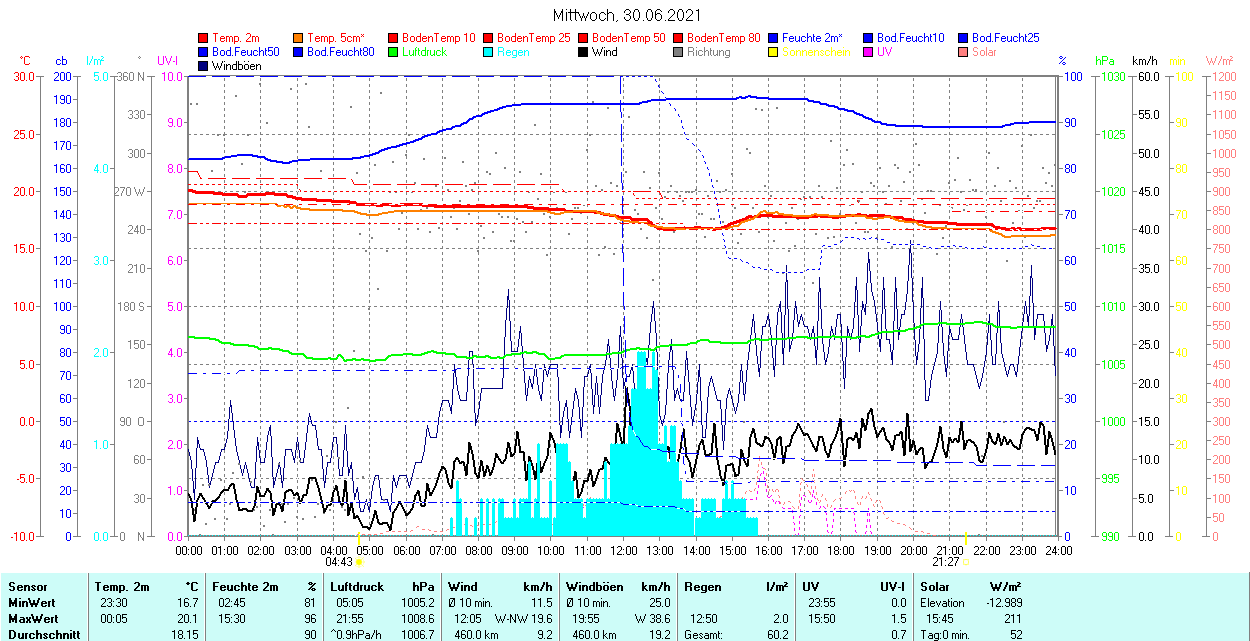Click the Windböen legend swatch
The height and width of the screenshot is (641, 1250).
(204, 66)
